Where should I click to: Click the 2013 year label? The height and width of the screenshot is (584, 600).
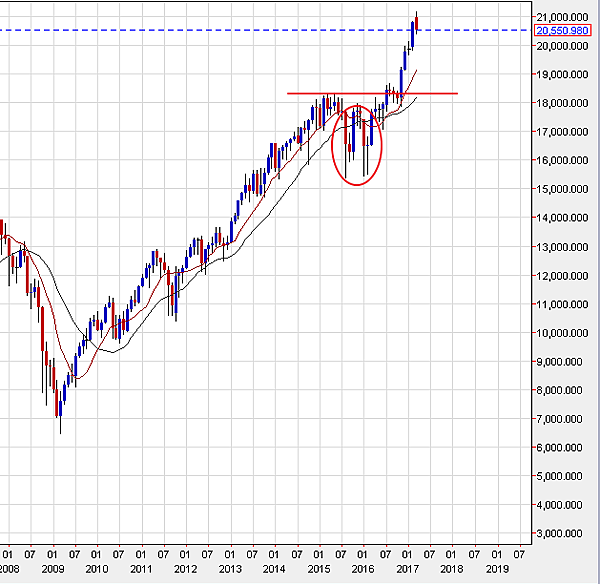230,569
